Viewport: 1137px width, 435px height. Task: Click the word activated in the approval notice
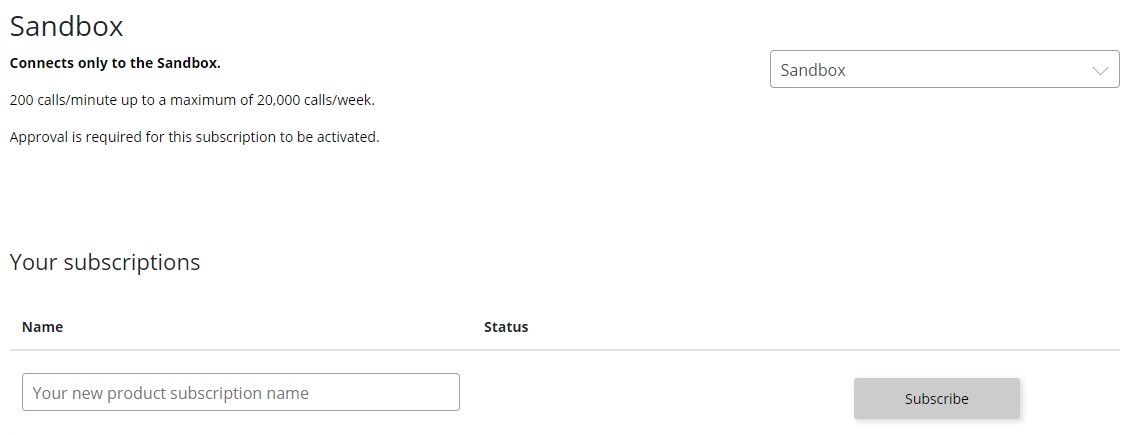point(347,137)
